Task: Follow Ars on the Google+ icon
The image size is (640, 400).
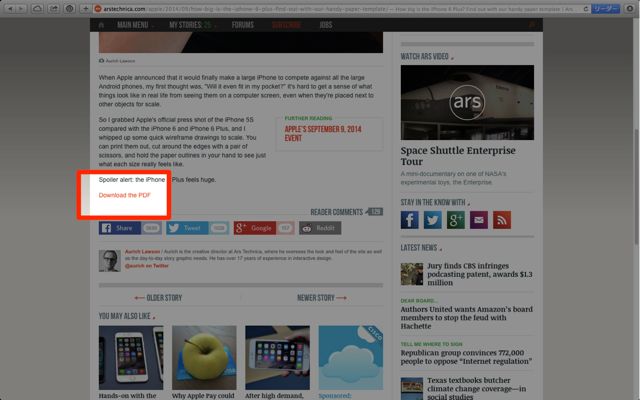Action: (x=456, y=220)
